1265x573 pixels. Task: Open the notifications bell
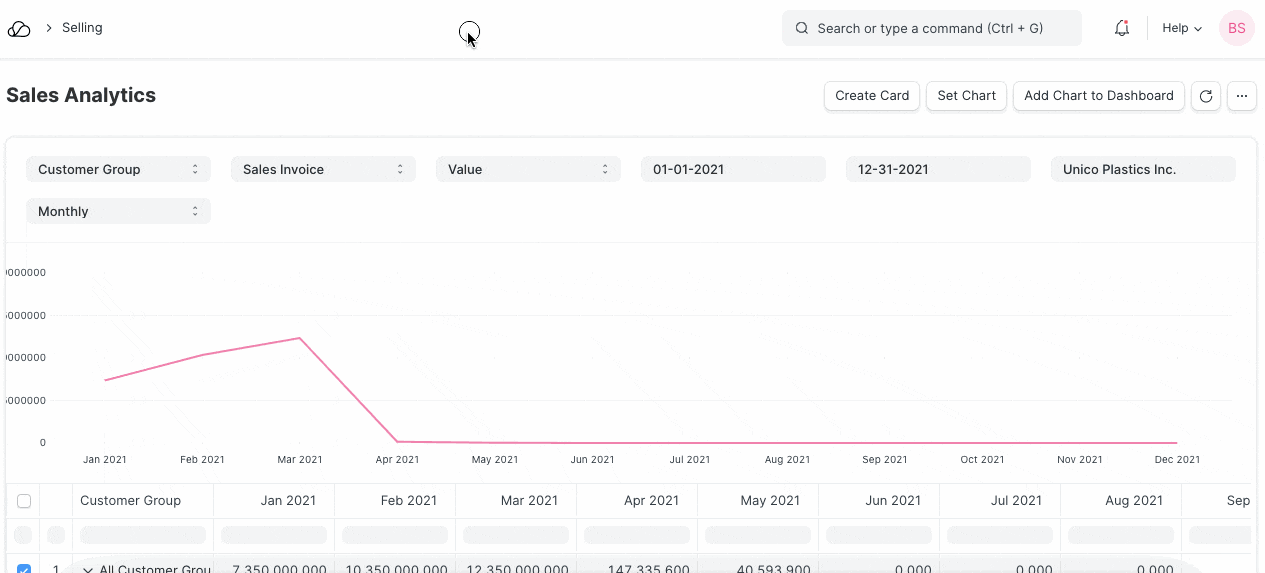pyautogui.click(x=1122, y=29)
